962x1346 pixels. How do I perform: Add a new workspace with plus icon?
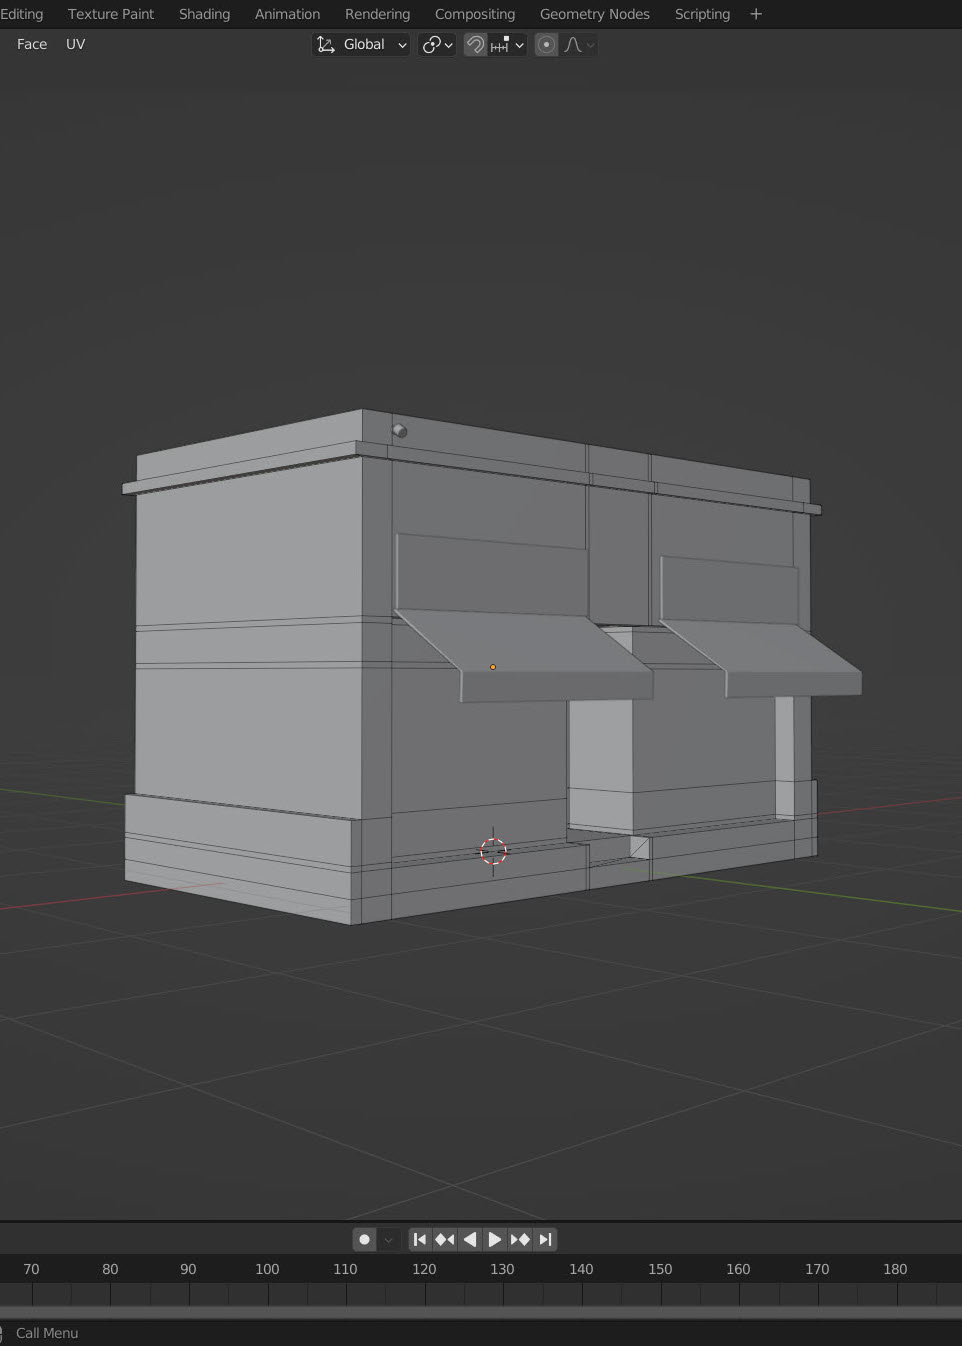[756, 14]
